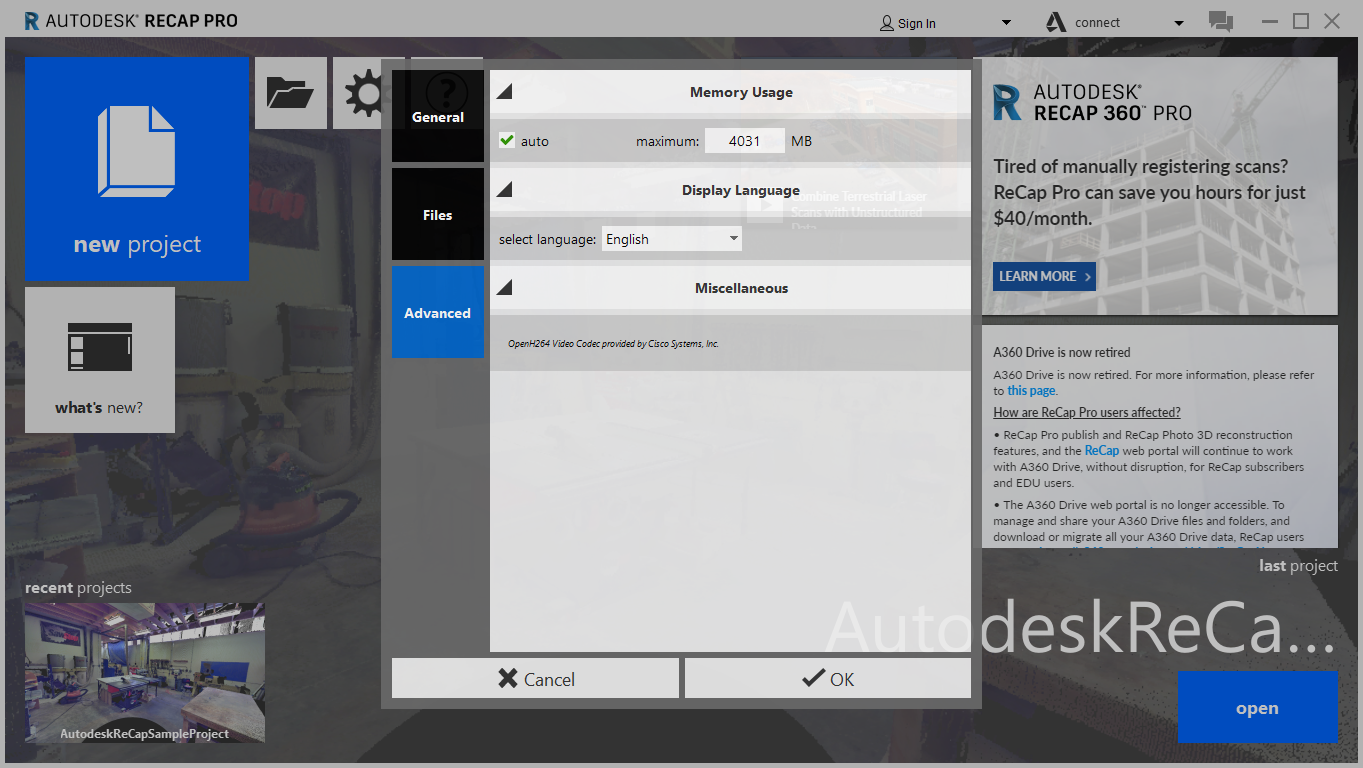This screenshot has width=1363, height=768.
Task: Open the folder icon to browse projects
Action: click(291, 93)
